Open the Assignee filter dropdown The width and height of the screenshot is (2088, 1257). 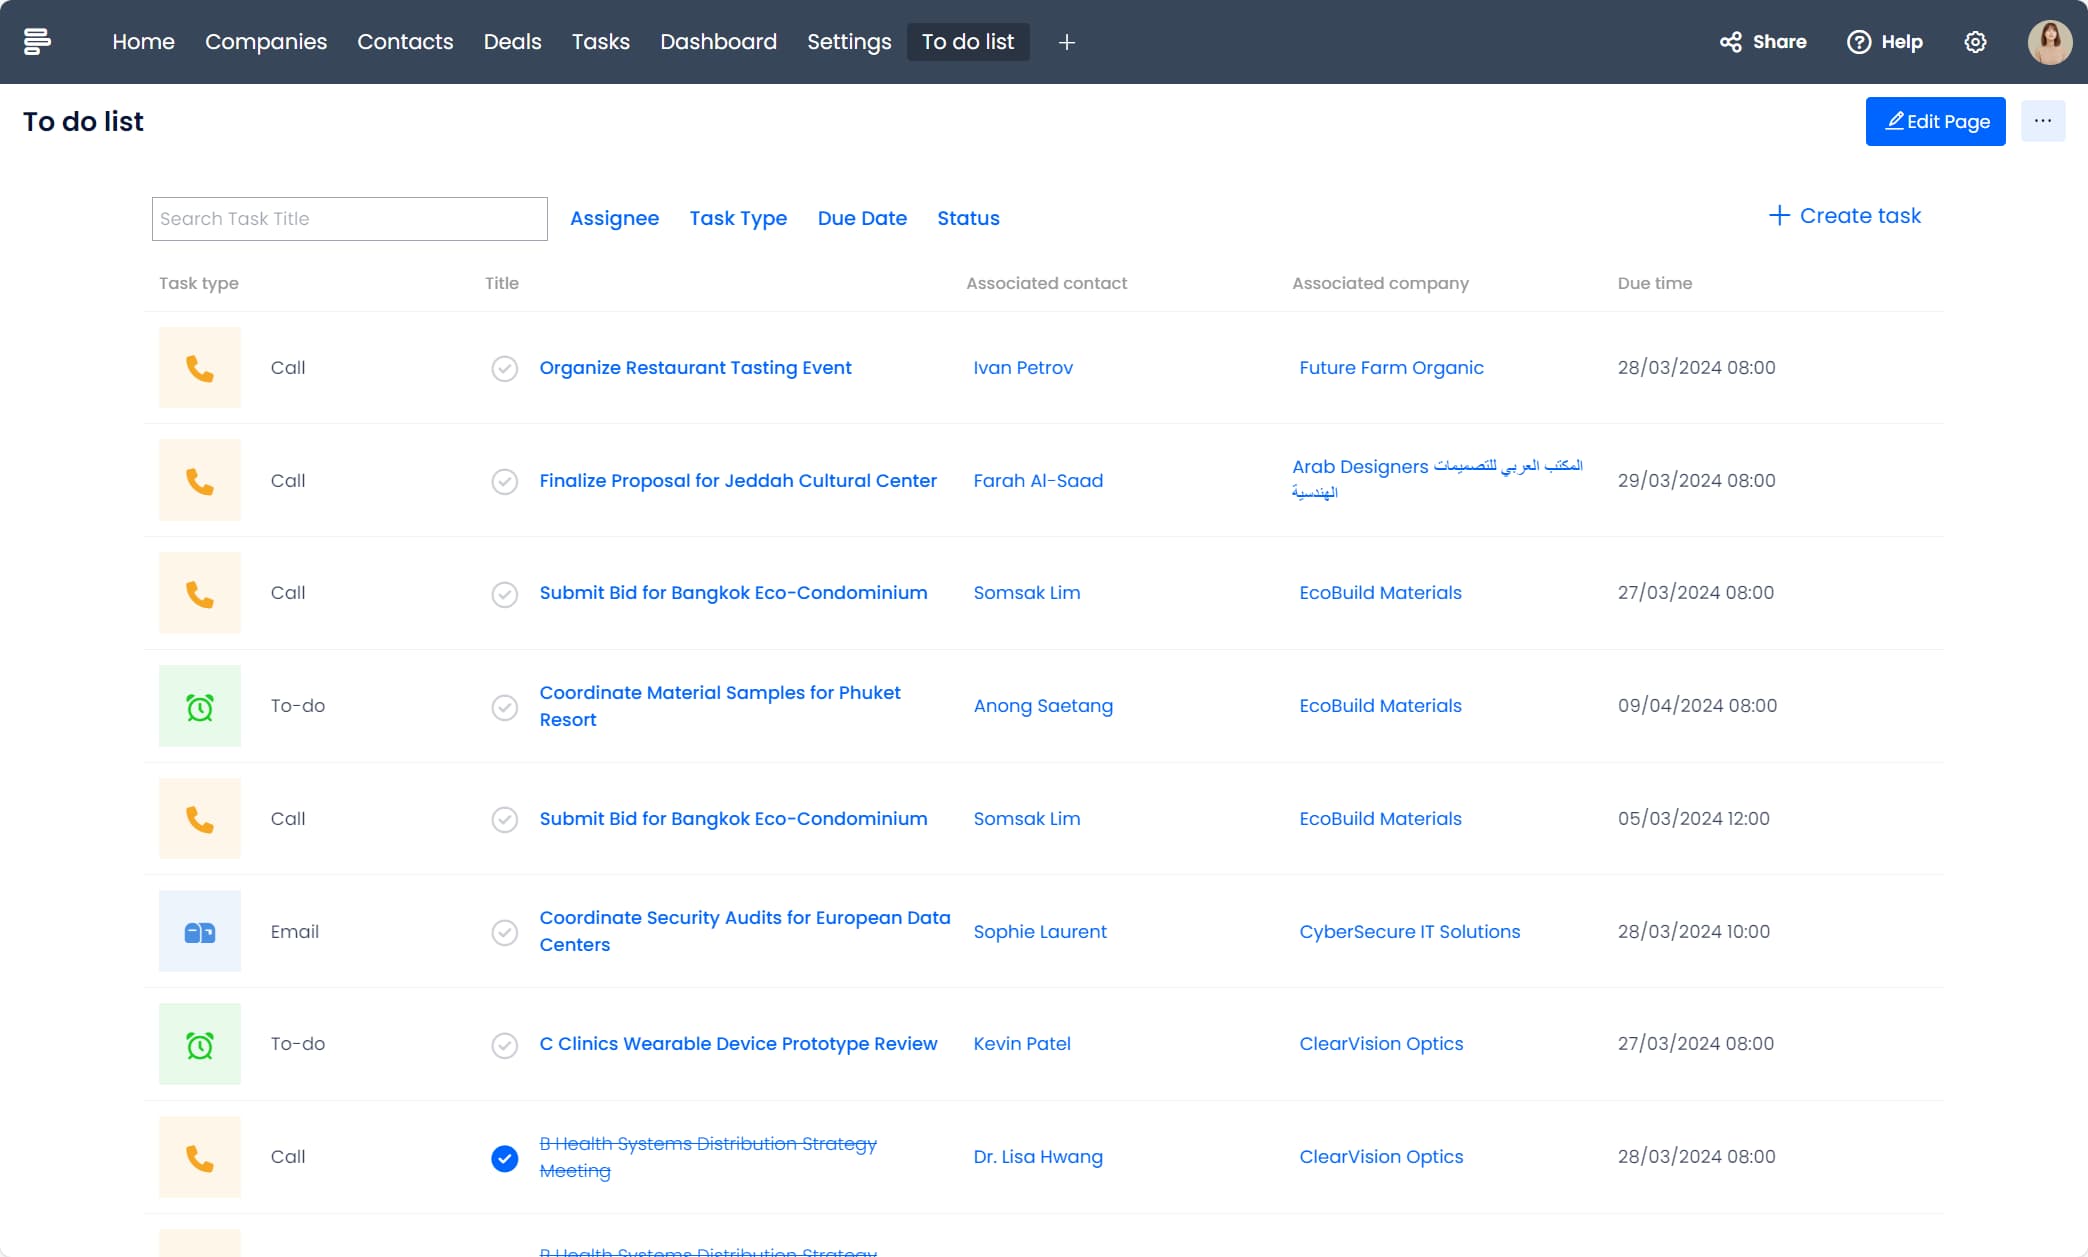[x=614, y=218]
